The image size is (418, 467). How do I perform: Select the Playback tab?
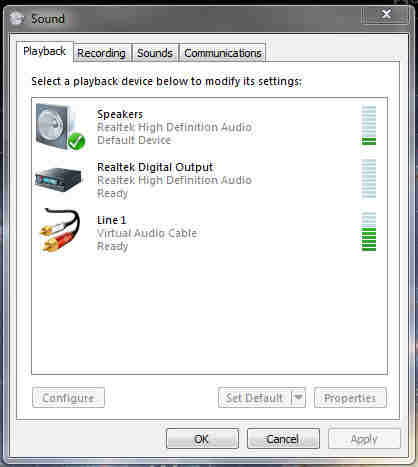45,52
